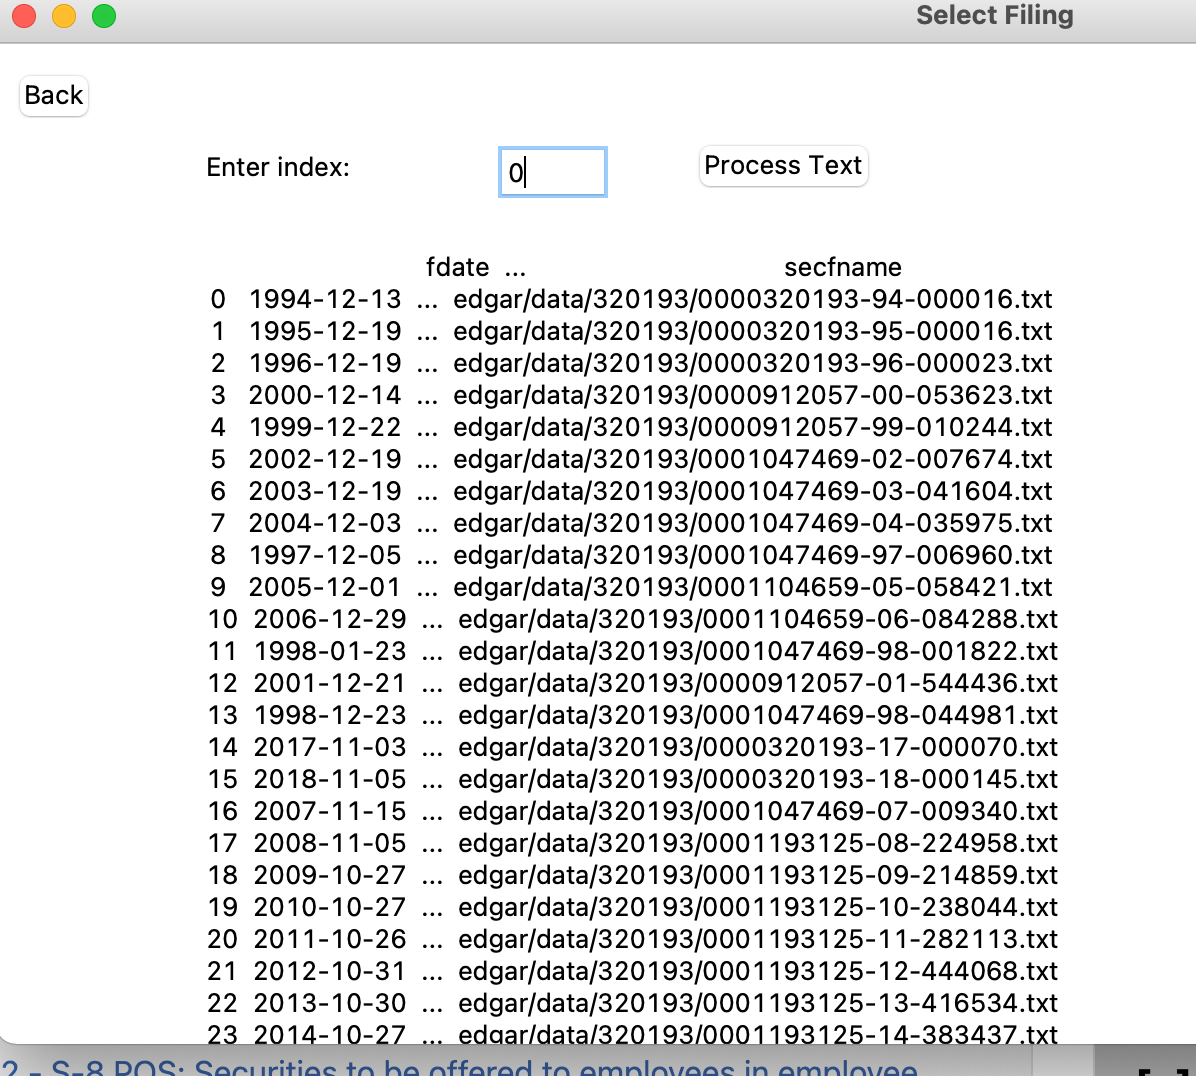Pick filing row 8 dated 1997-12-05
This screenshot has width=1196, height=1076.
tap(630, 555)
